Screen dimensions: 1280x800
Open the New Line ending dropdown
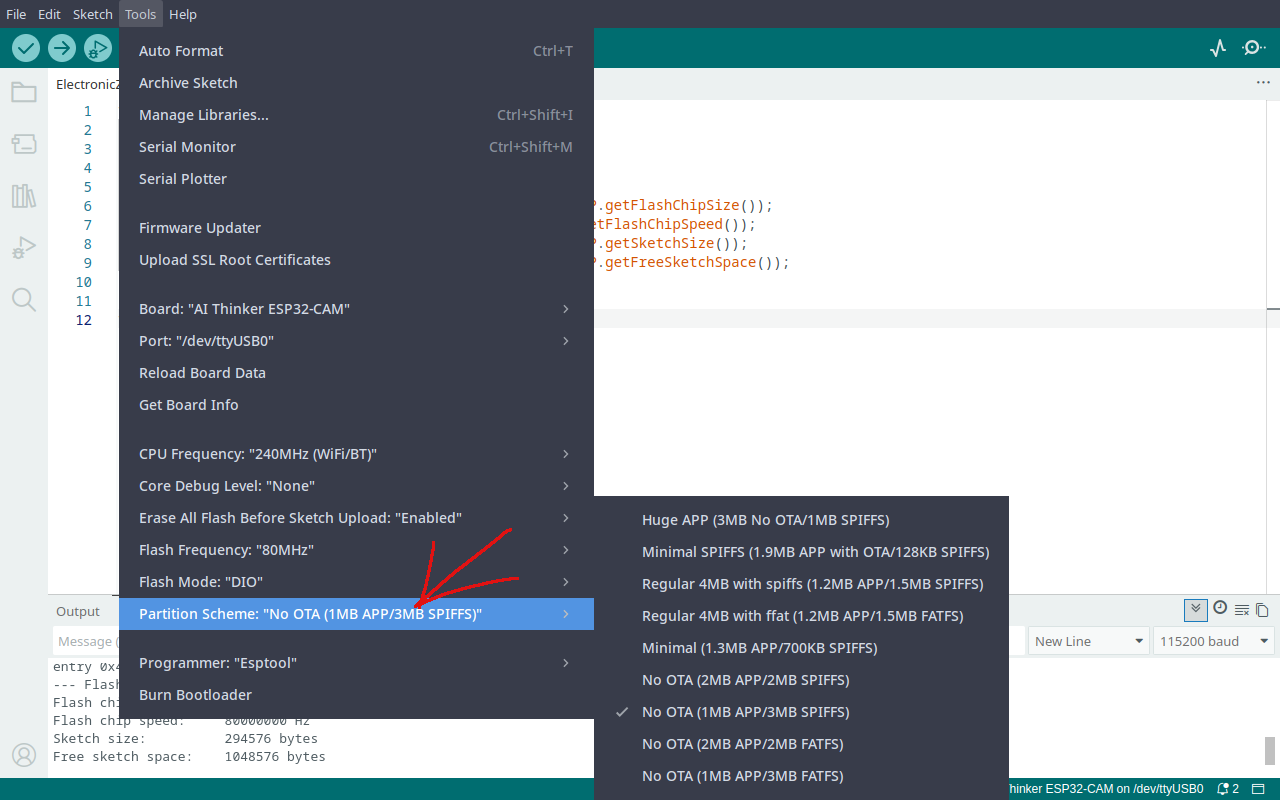(x=1088, y=641)
